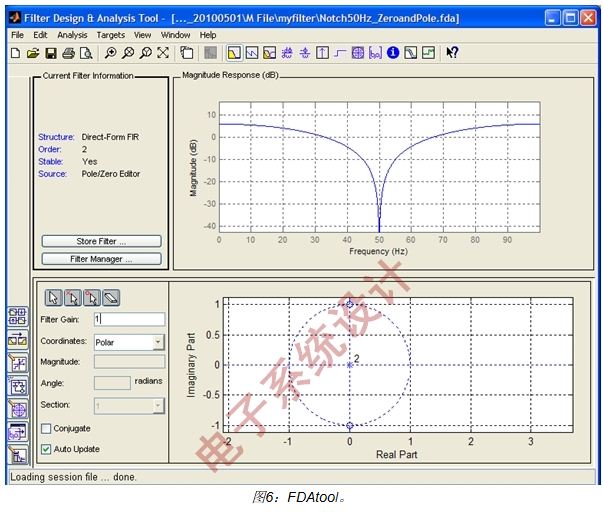Image resolution: width=603 pixels, height=512 pixels.
Task: Open the Analysis menu
Action: pyautogui.click(x=72, y=35)
